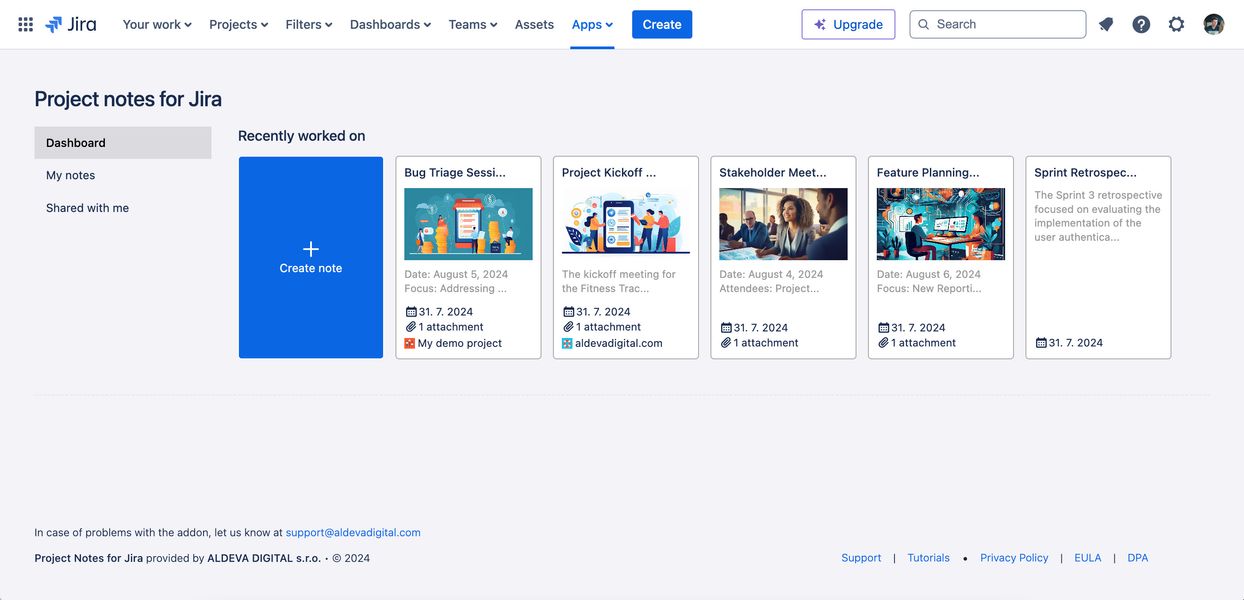Open the settings gear icon
Viewport: 1244px width, 600px height.
(x=1177, y=24)
